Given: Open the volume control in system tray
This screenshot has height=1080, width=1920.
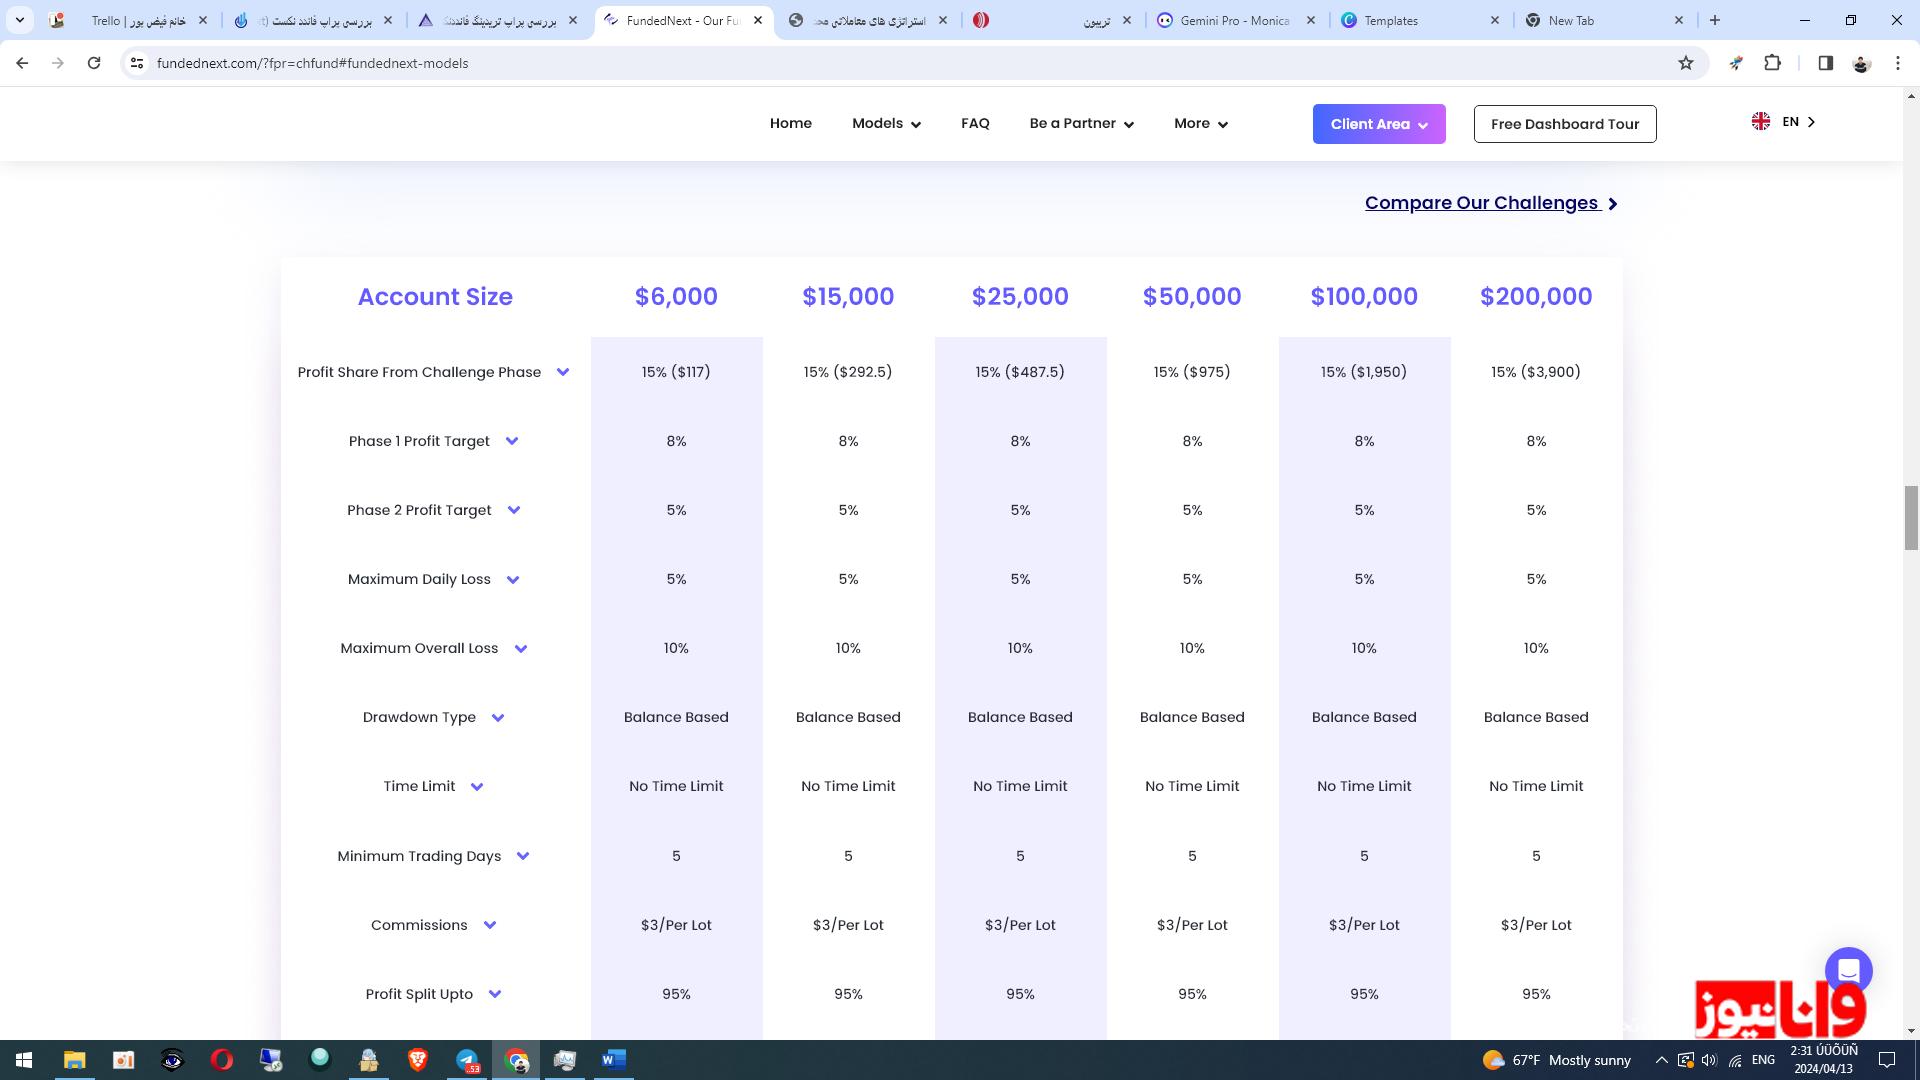Looking at the screenshot, I should pyautogui.click(x=1709, y=1060).
